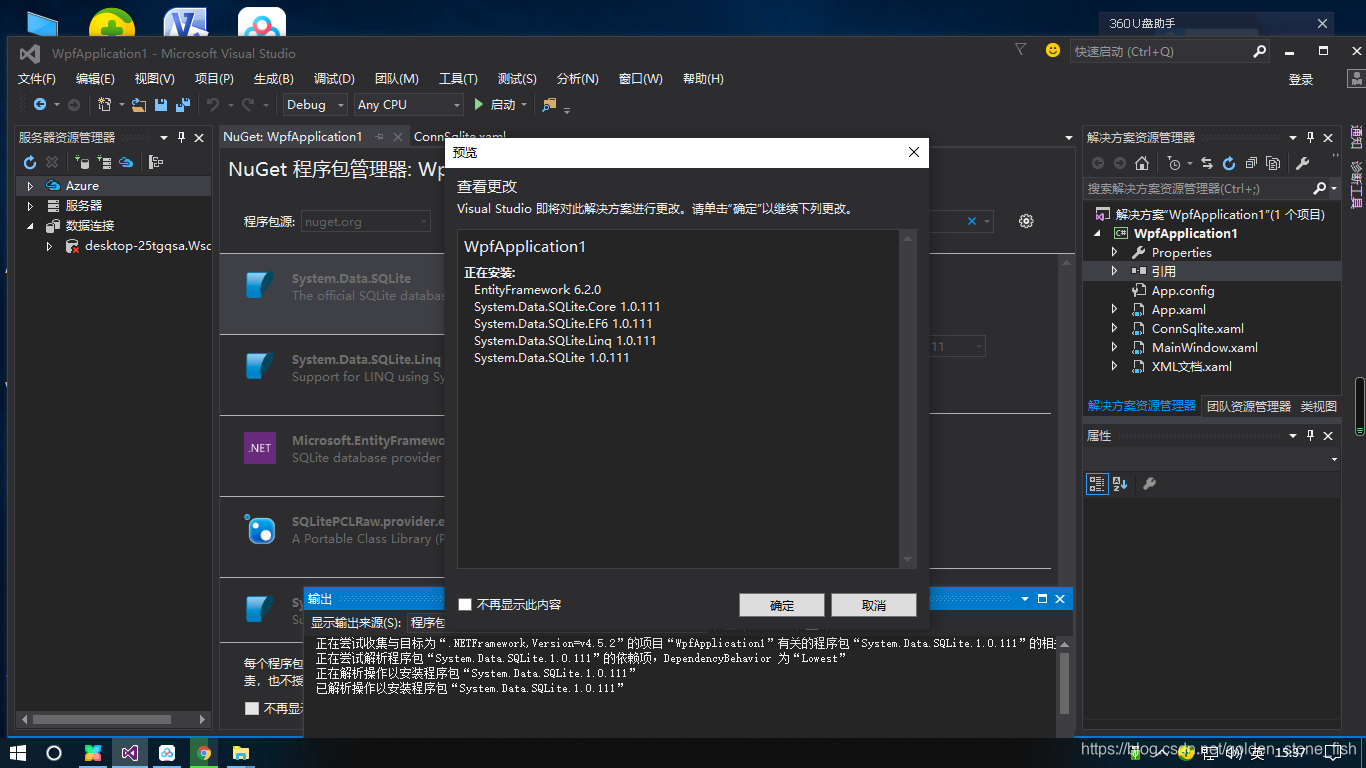1366x768 pixels.
Task: Toggle auto-hide pin on Solution Explorer panel
Action: (x=1309, y=137)
